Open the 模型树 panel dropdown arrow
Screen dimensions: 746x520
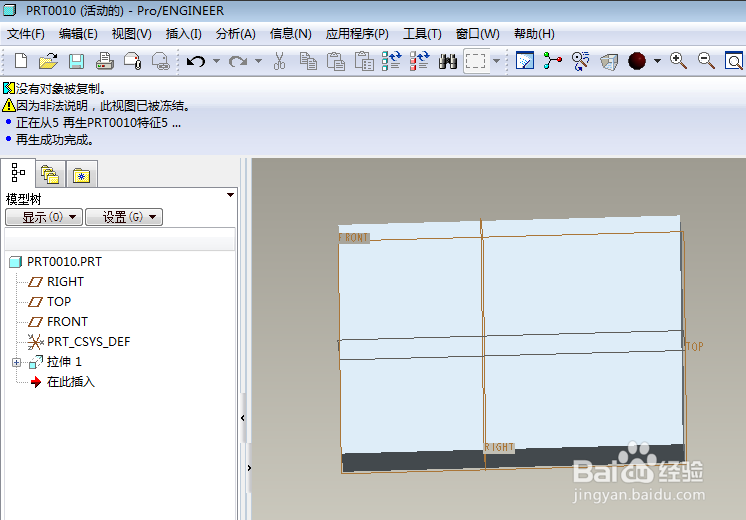[x=230, y=195]
